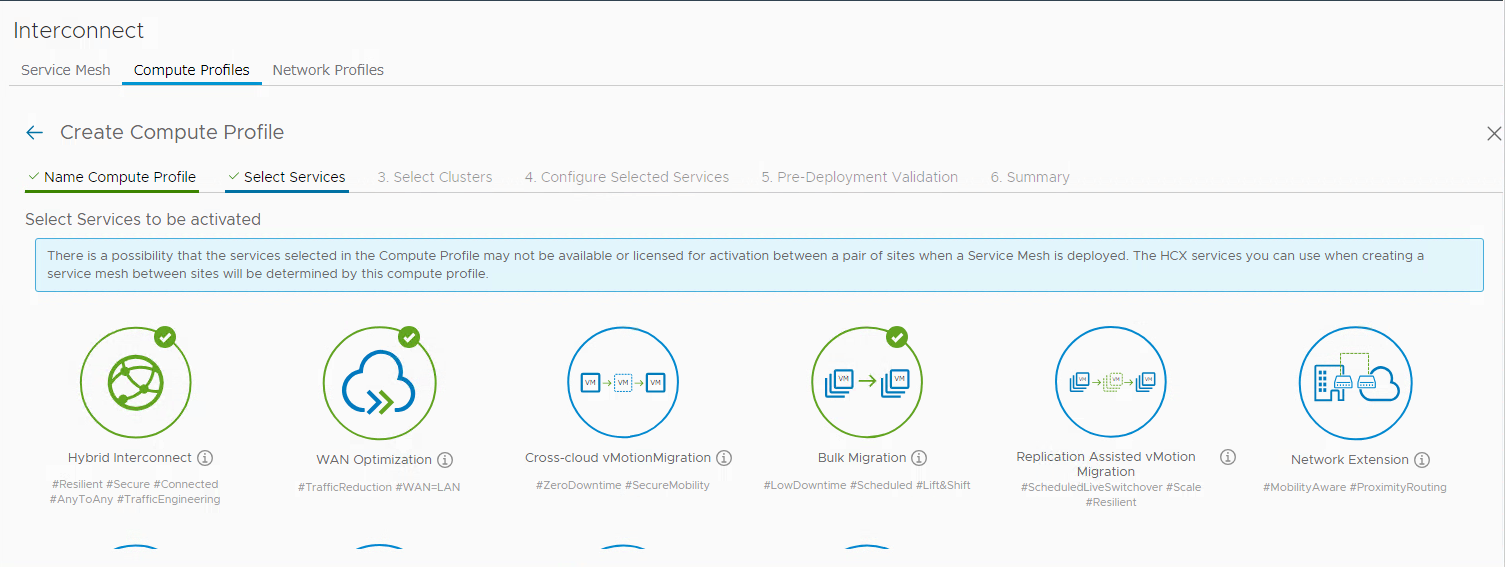Click the Network Extension label
The height and width of the screenshot is (567, 1505).
tap(1350, 460)
